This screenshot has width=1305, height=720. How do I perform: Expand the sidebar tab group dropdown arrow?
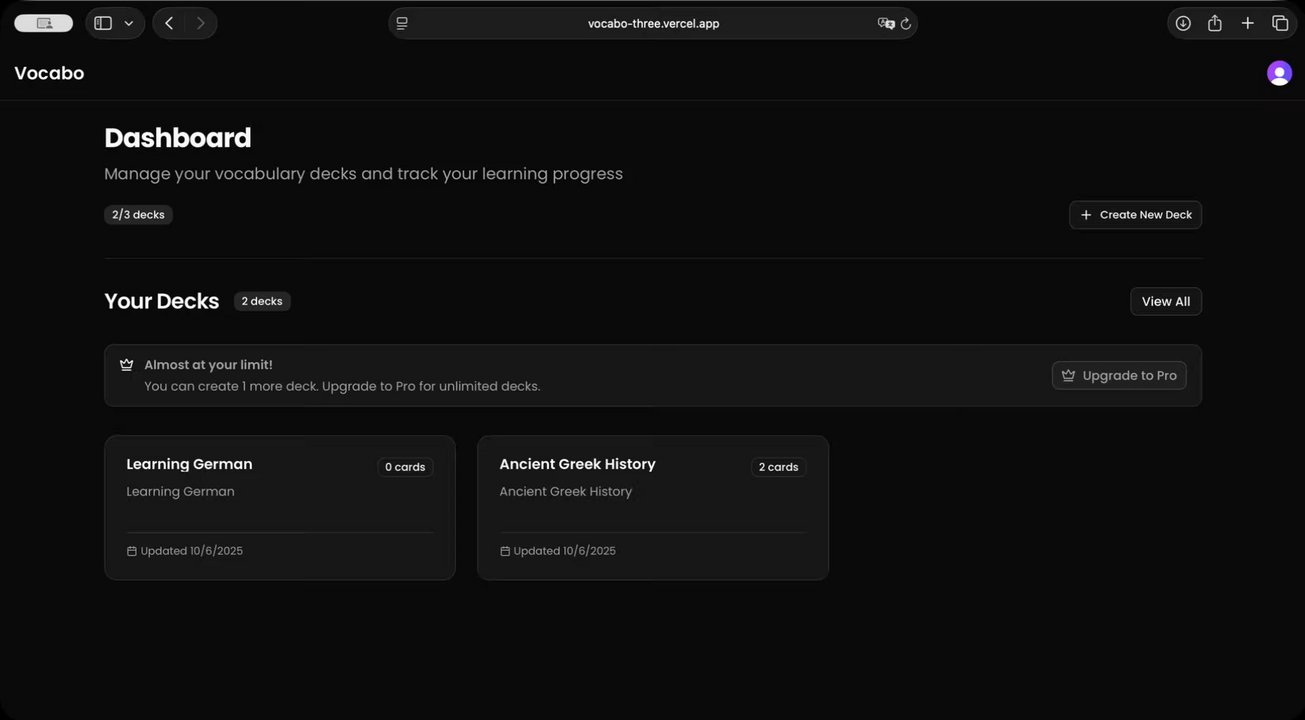(129, 23)
